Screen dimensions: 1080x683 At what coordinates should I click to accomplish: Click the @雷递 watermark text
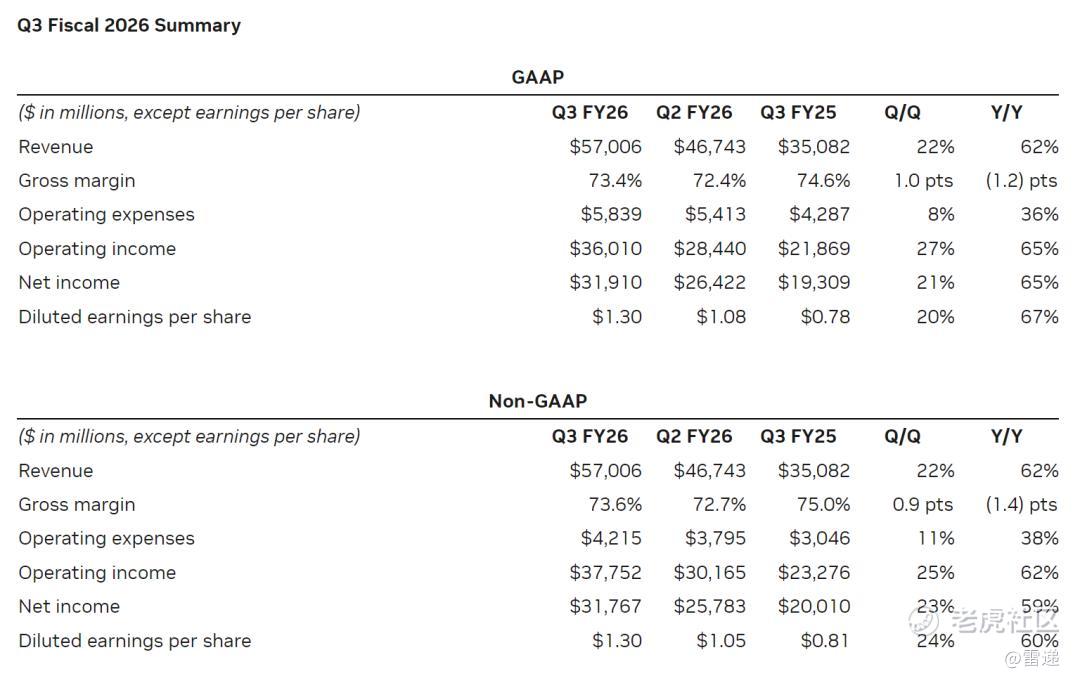click(x=1031, y=658)
